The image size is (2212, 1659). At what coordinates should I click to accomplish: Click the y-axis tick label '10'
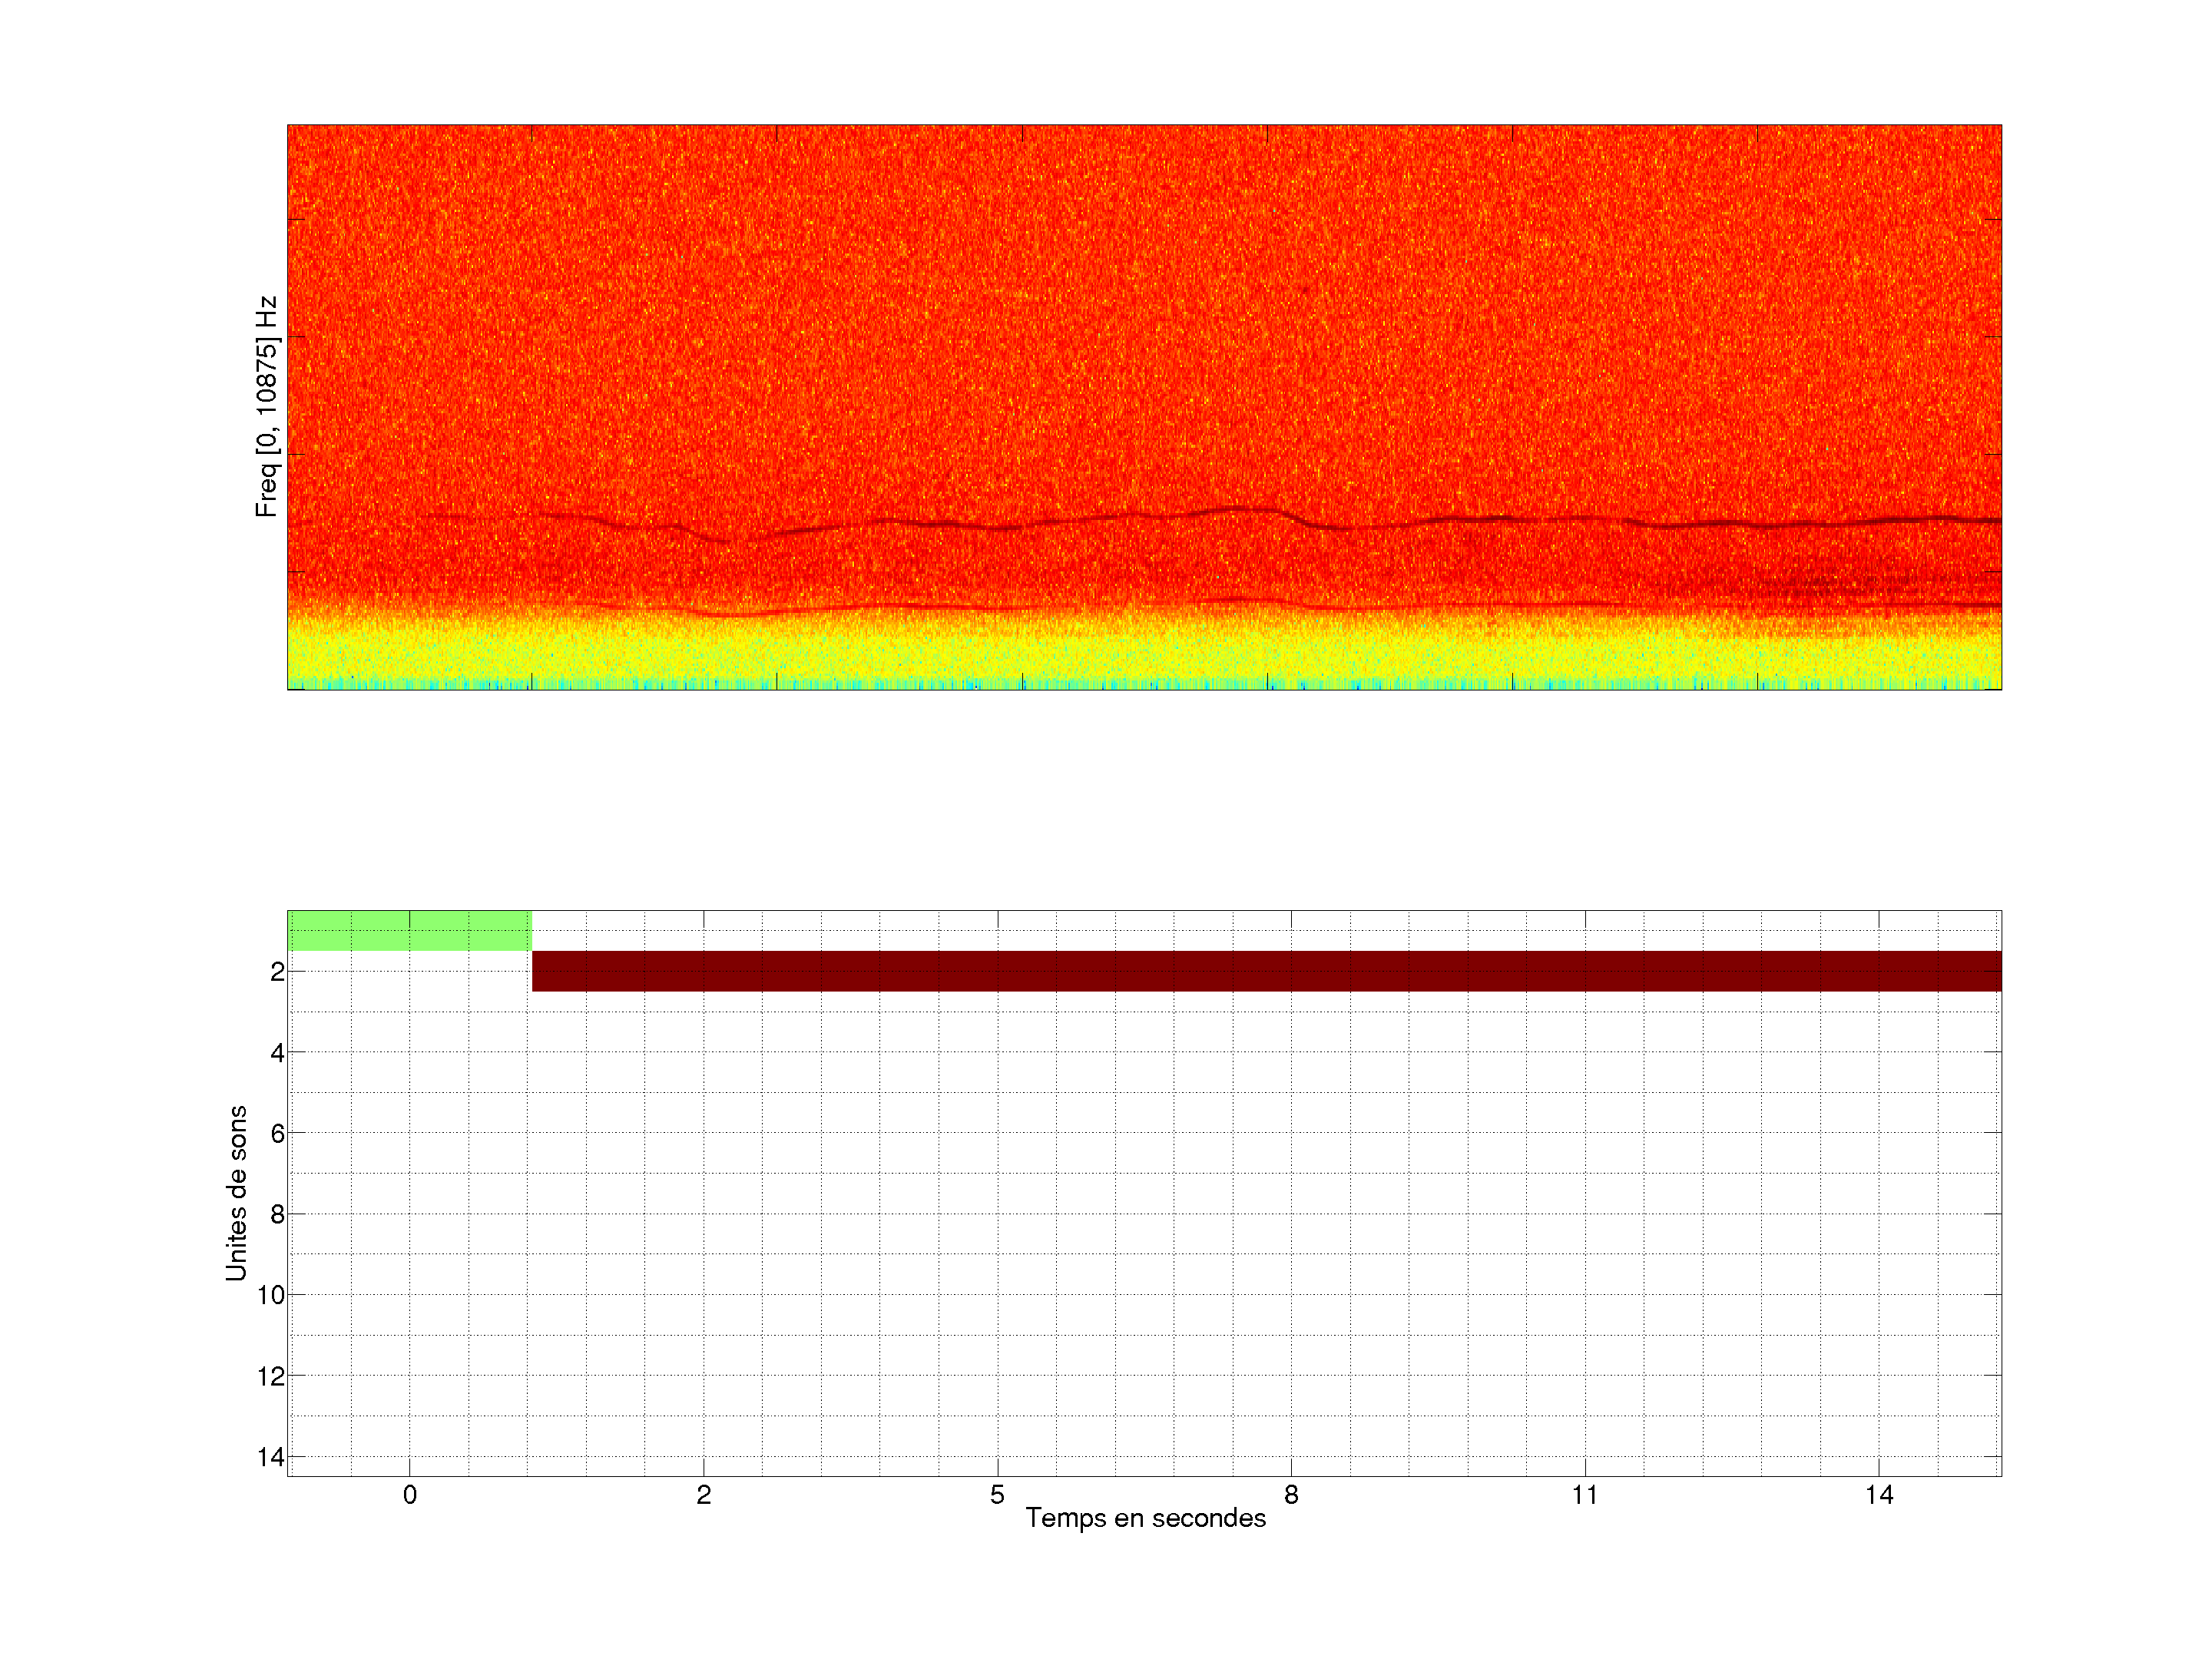pyautogui.click(x=271, y=1295)
